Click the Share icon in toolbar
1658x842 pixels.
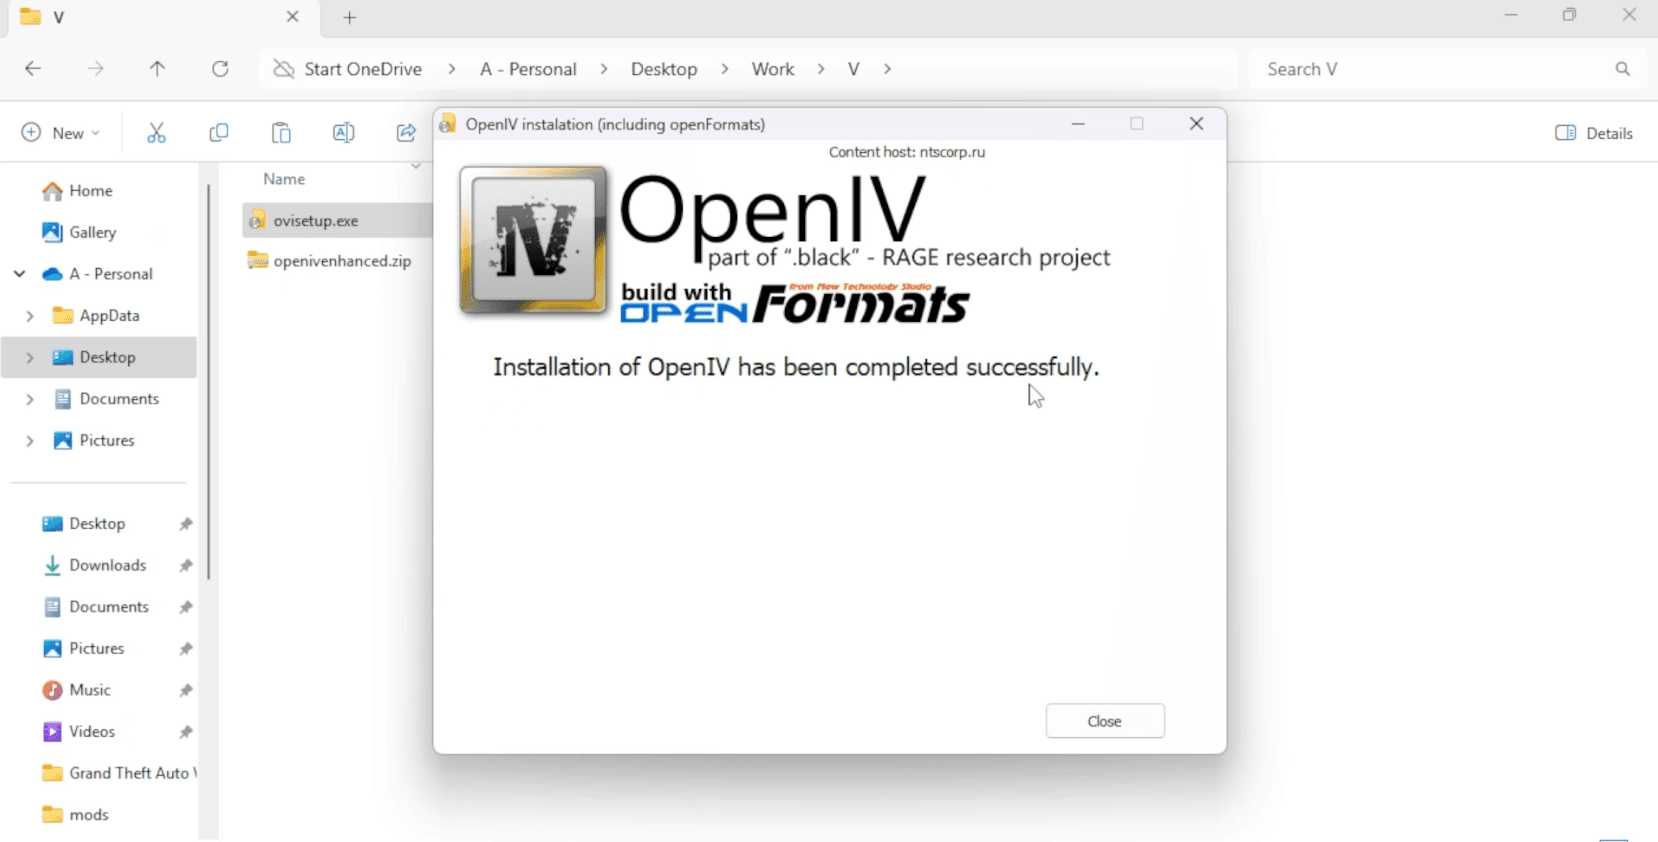point(406,133)
